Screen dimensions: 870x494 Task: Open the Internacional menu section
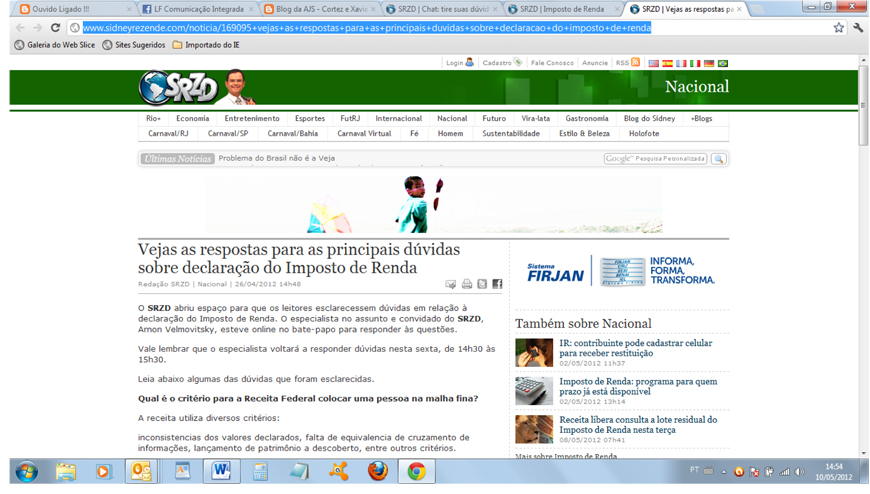[x=398, y=118]
